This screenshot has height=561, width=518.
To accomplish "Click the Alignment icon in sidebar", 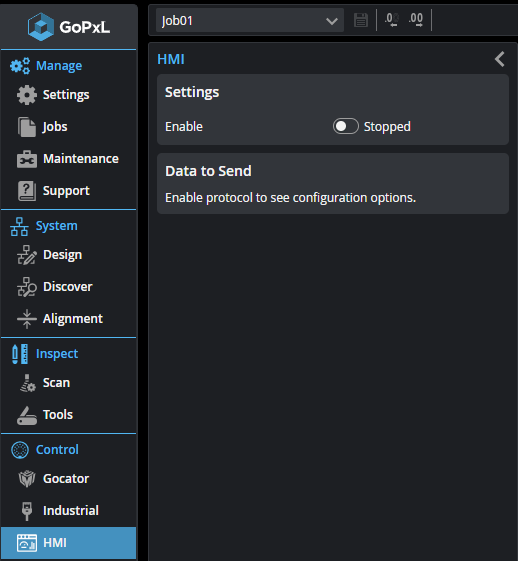I will click(27, 318).
